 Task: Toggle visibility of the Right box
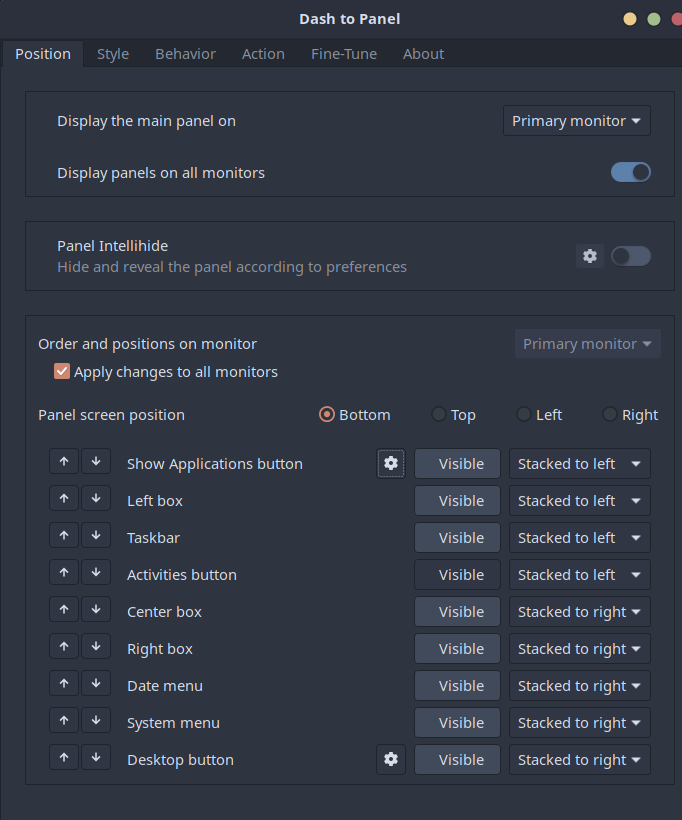pos(456,648)
